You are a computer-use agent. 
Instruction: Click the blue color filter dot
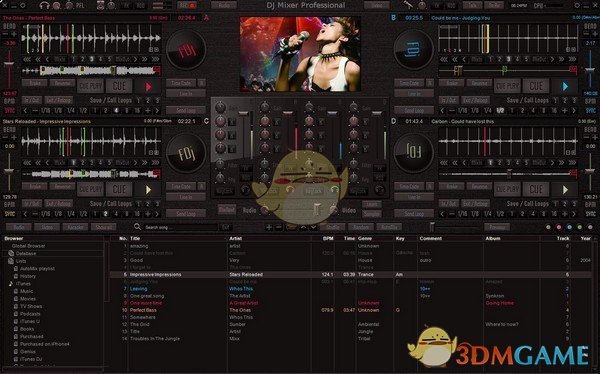tap(569, 227)
